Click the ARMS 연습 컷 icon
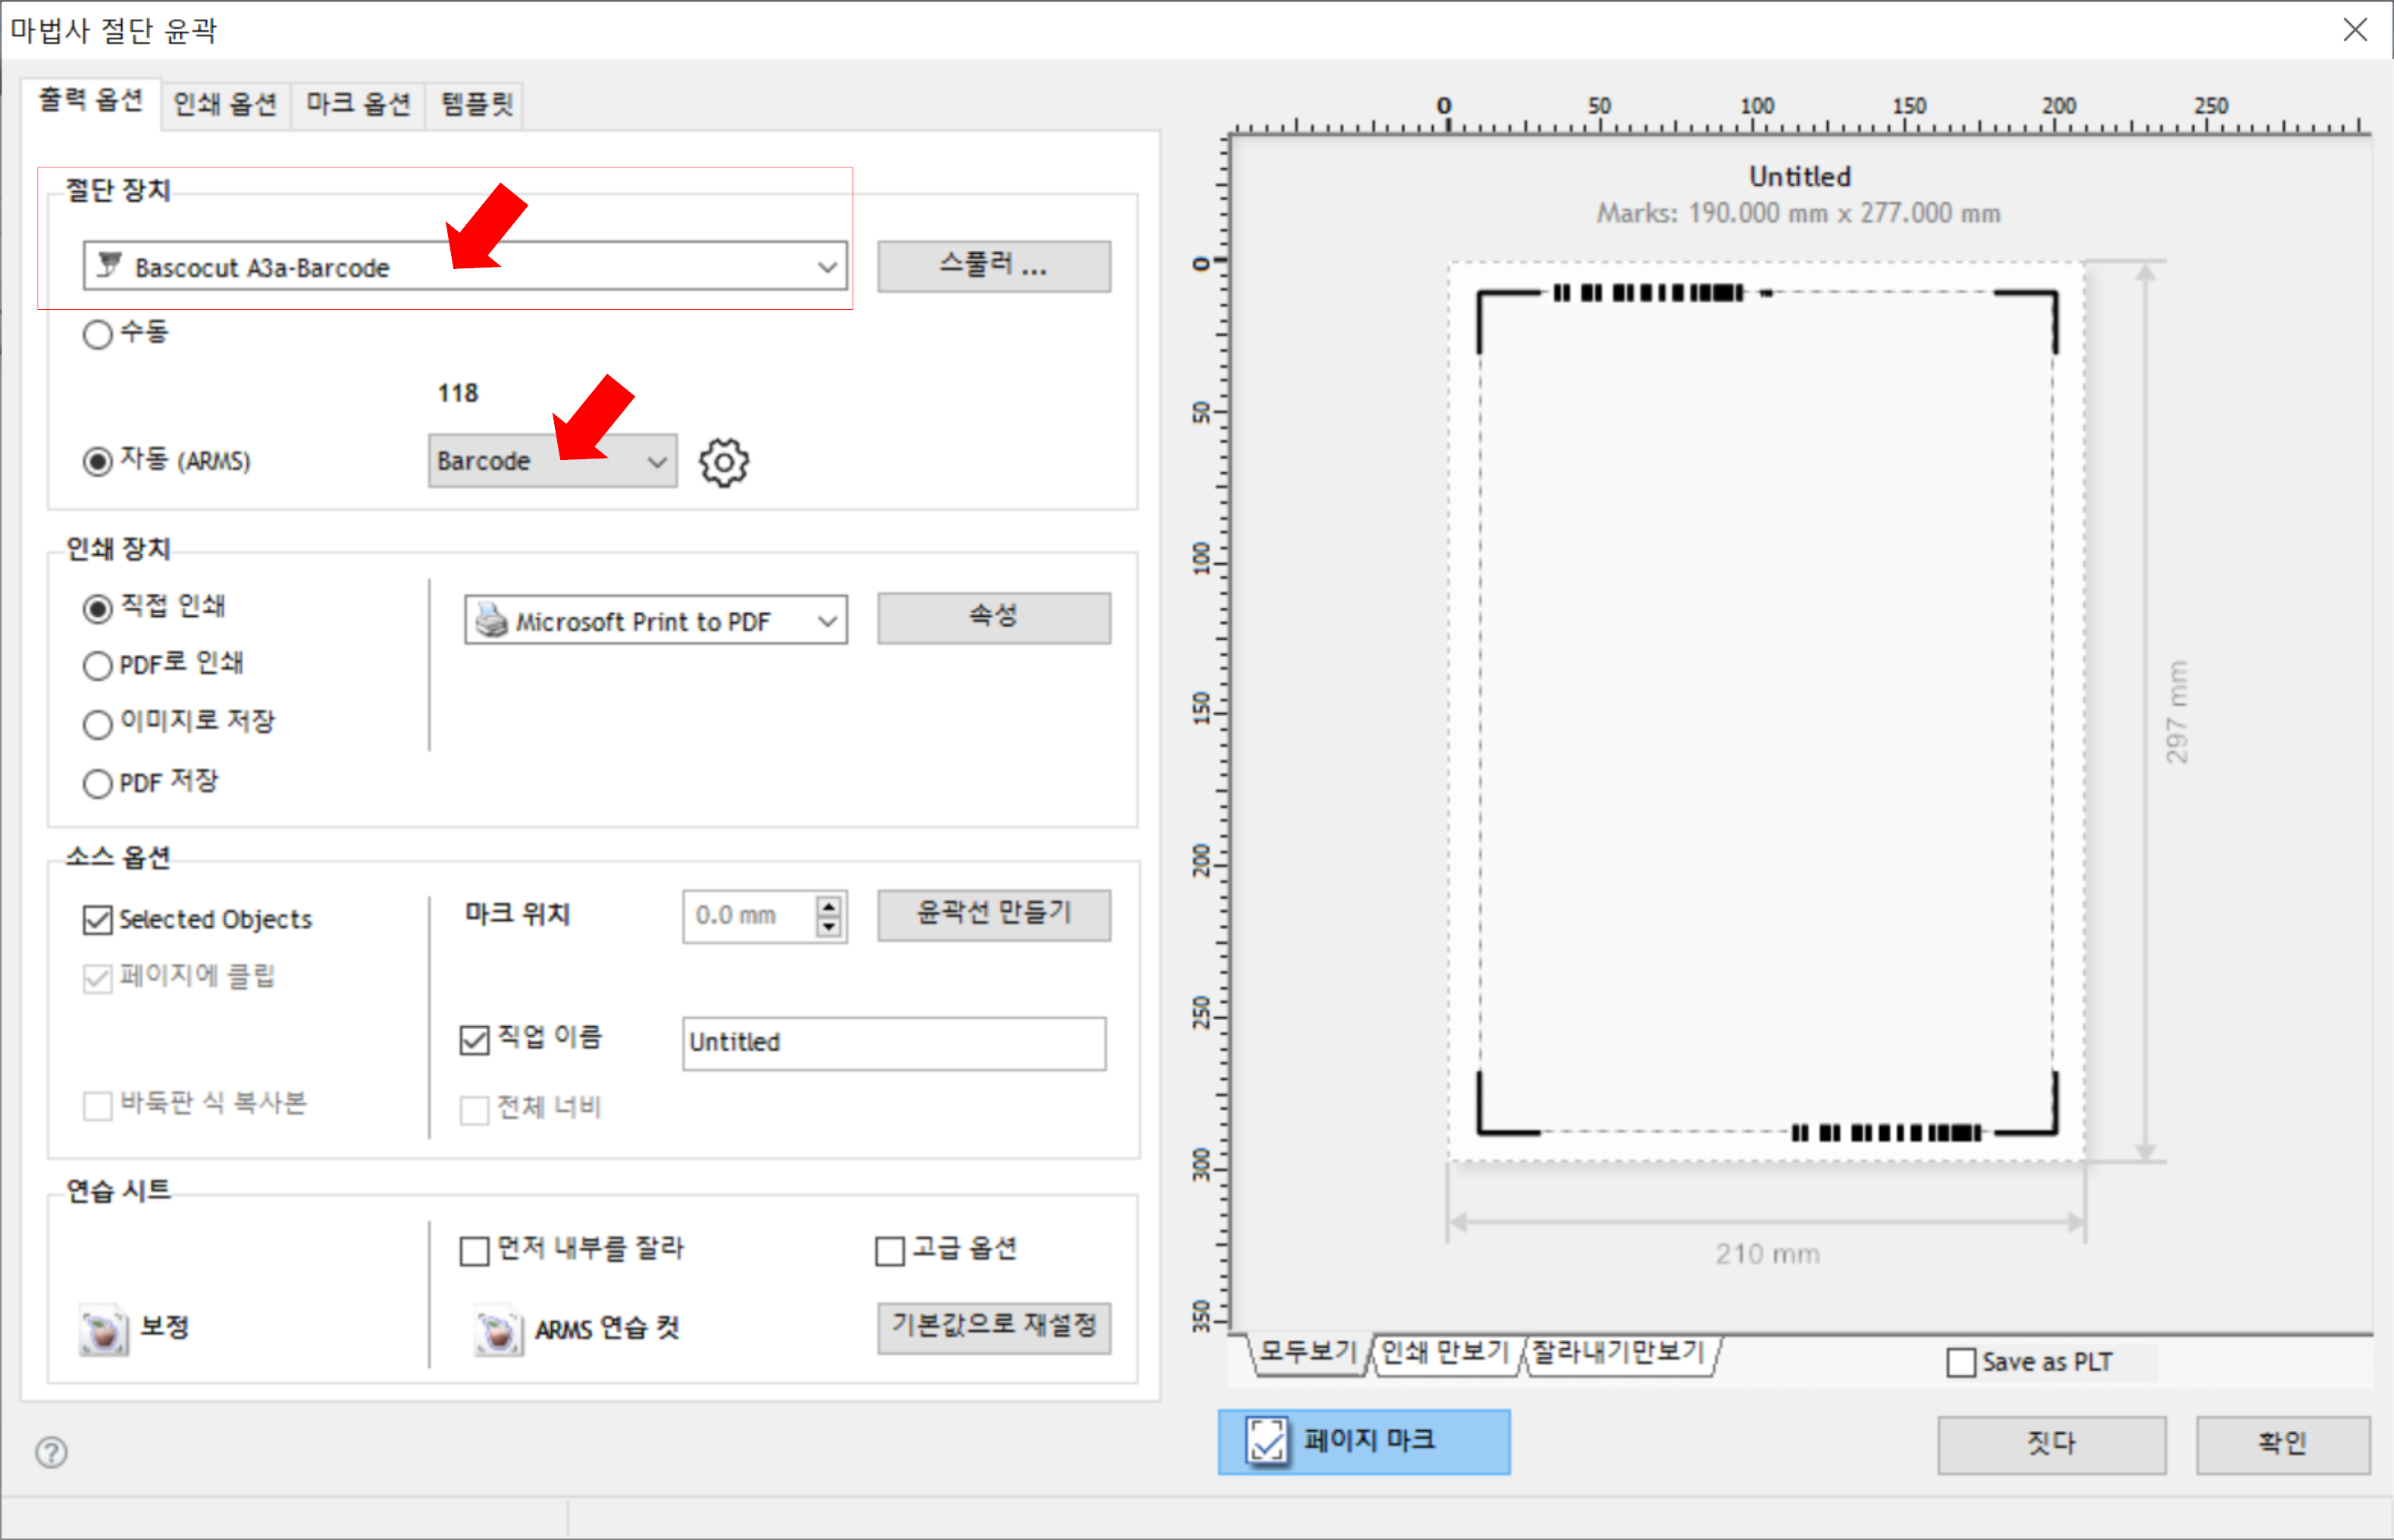Image resolution: width=2394 pixels, height=1540 pixels. click(x=498, y=1329)
